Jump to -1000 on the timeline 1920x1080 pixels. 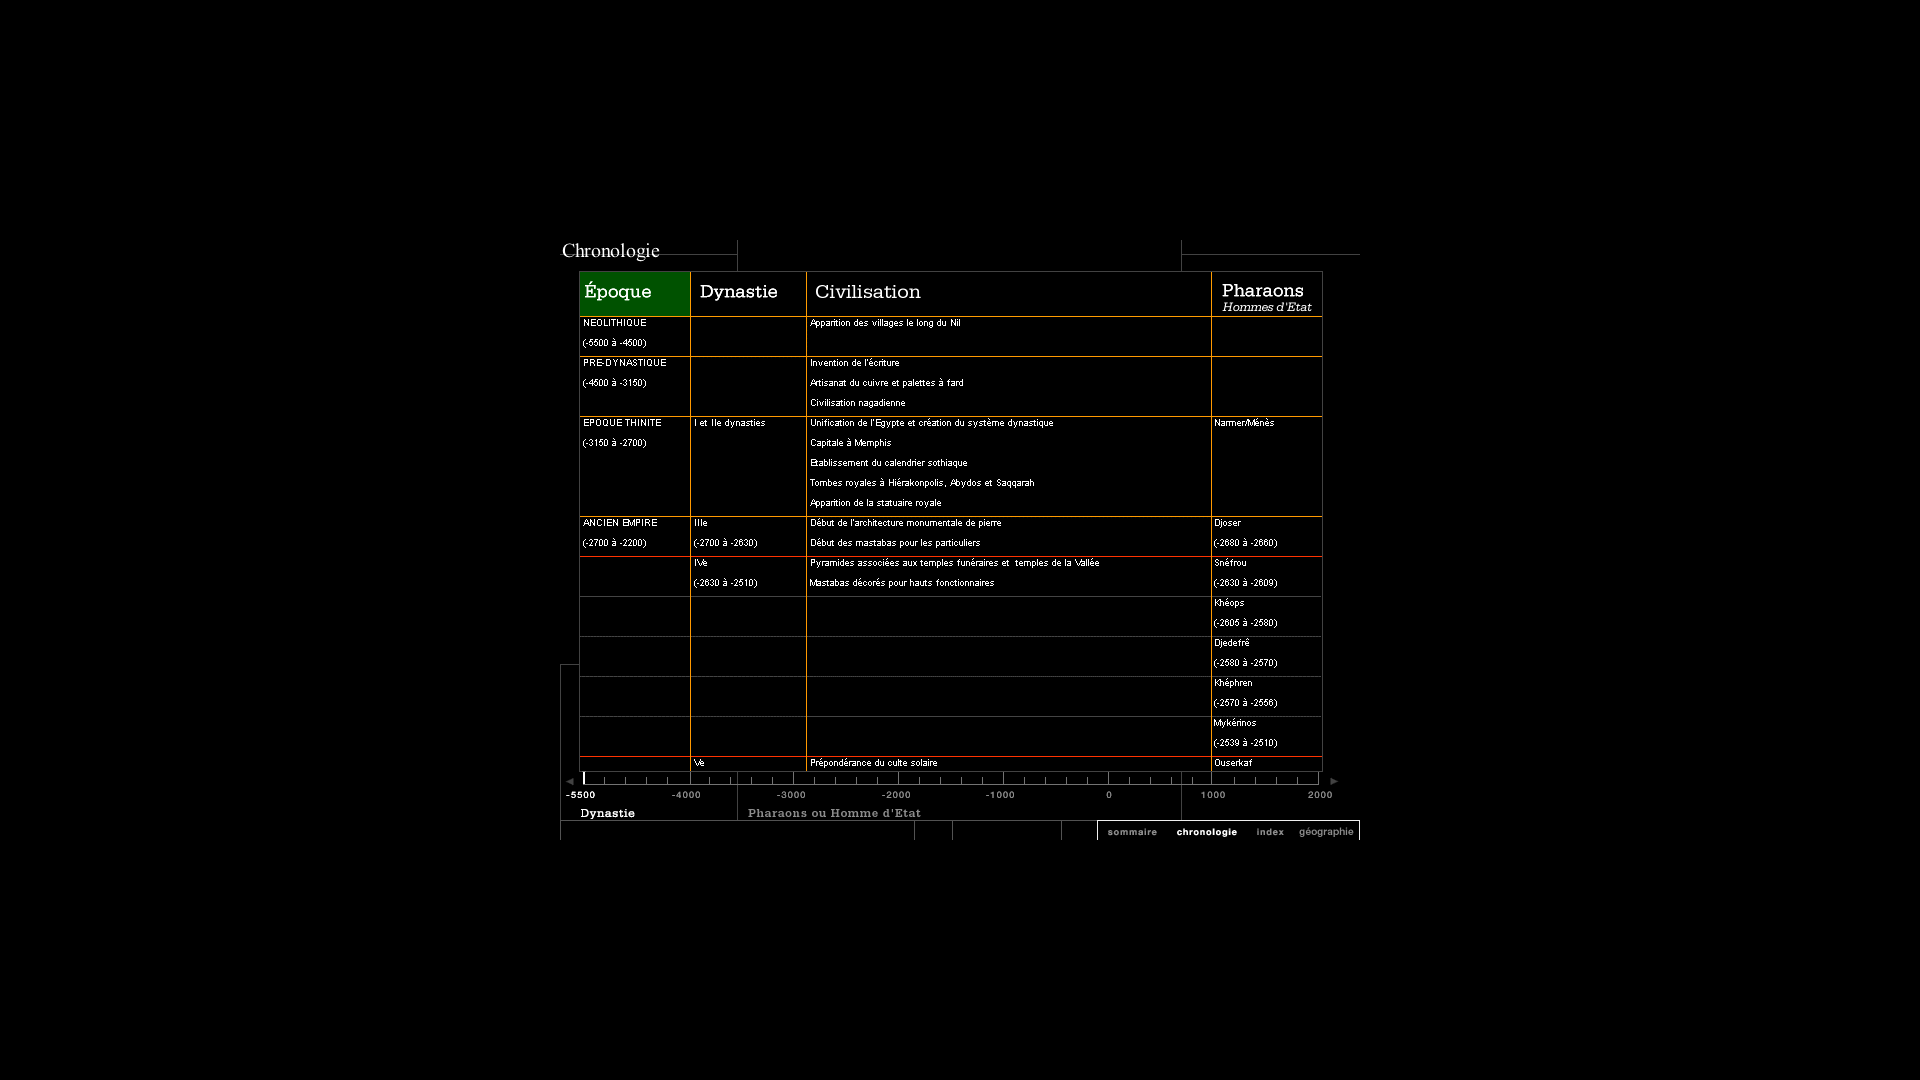tap(1000, 795)
